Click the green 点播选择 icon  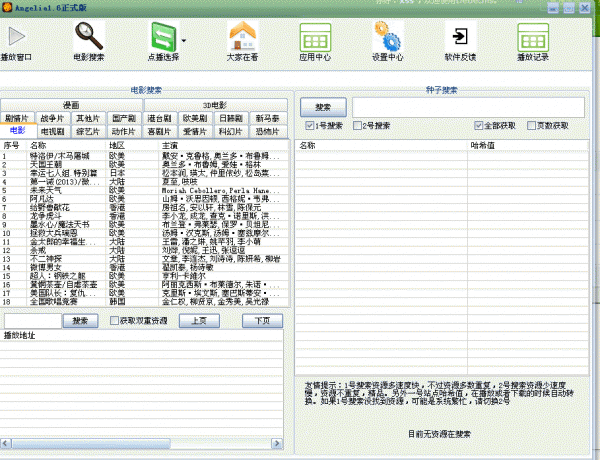[163, 38]
